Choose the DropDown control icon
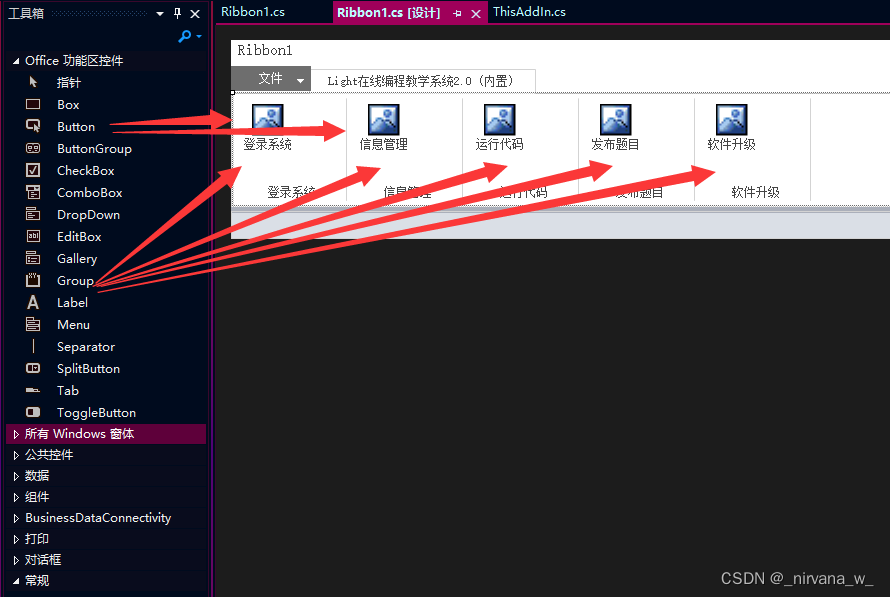Image resolution: width=890 pixels, height=597 pixels. (33, 214)
